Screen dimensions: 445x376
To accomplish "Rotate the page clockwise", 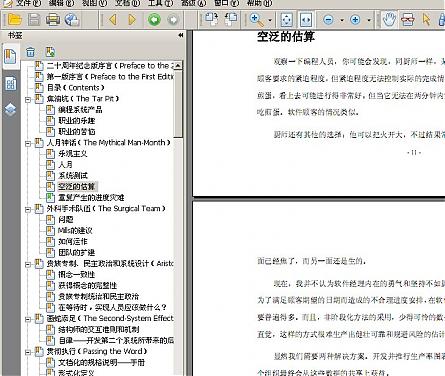I will point(211,20).
